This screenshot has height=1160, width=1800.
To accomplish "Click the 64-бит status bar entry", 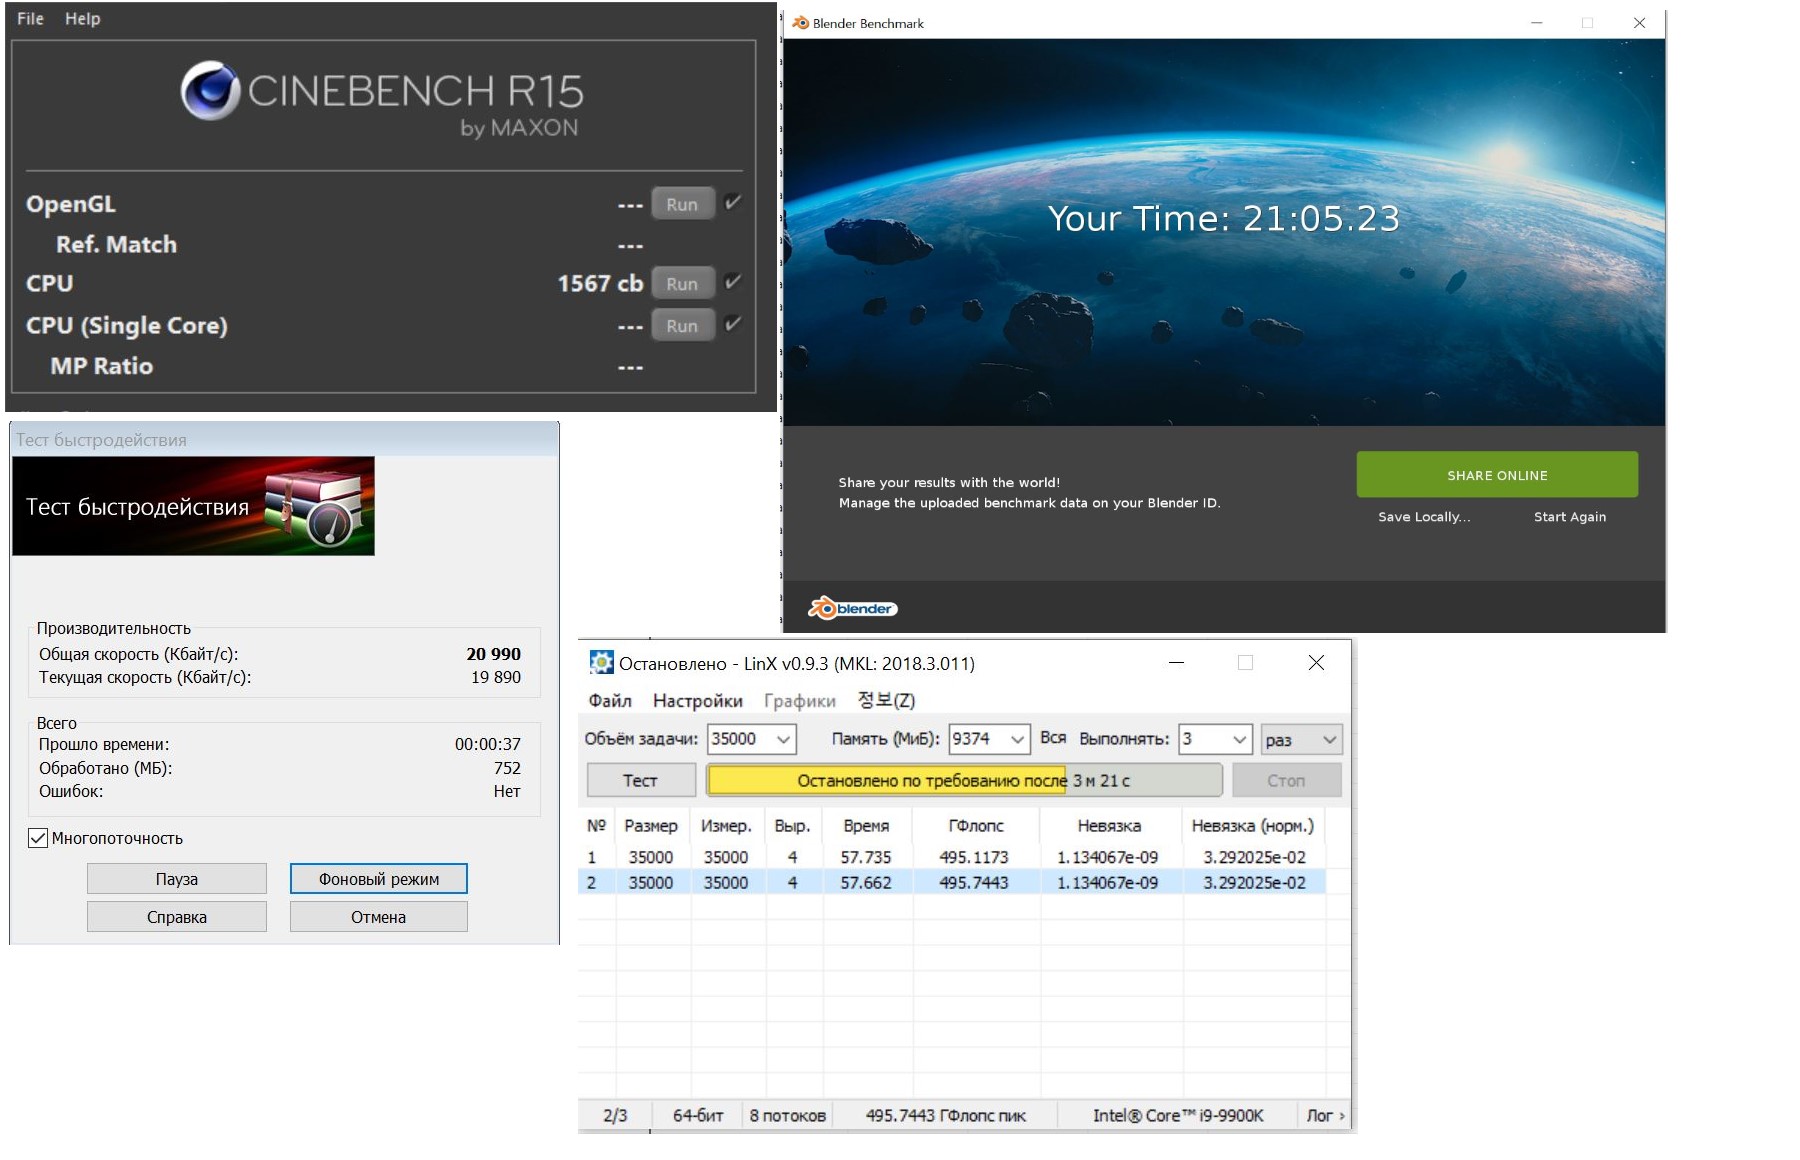I will 698,1115.
